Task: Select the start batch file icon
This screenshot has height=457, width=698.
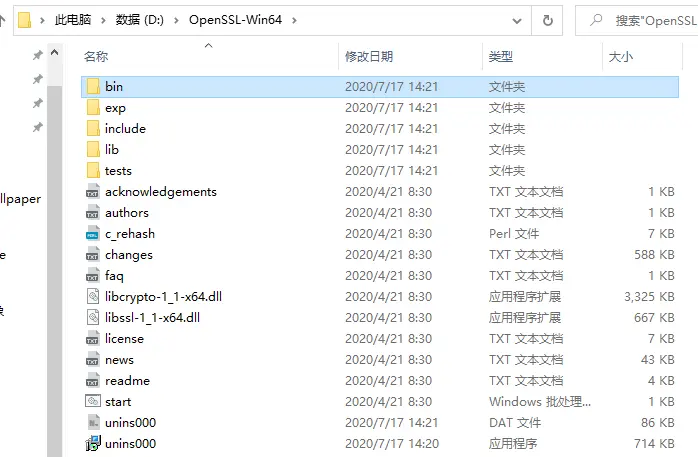Action: [93, 401]
